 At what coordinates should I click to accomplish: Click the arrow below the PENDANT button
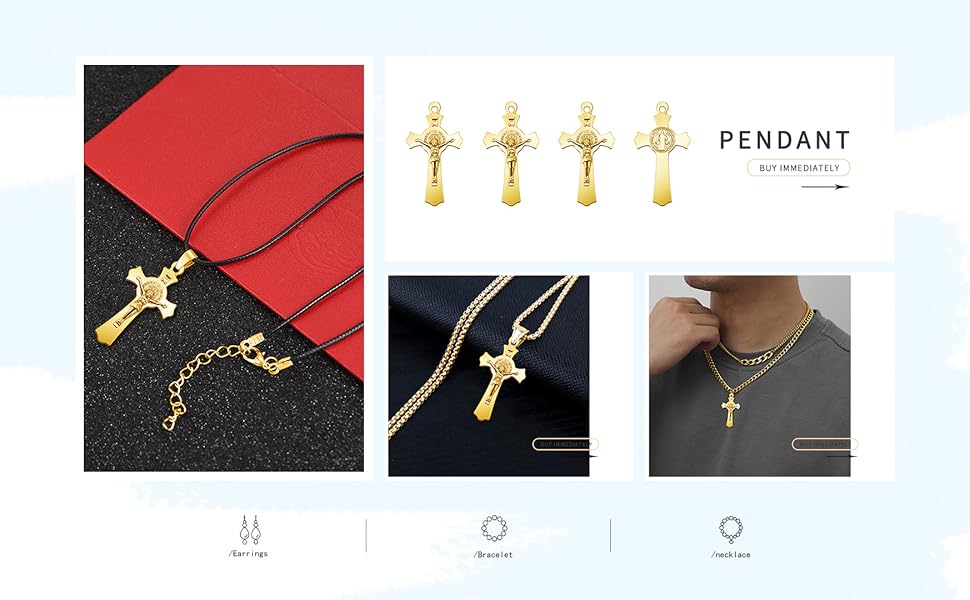(x=825, y=187)
